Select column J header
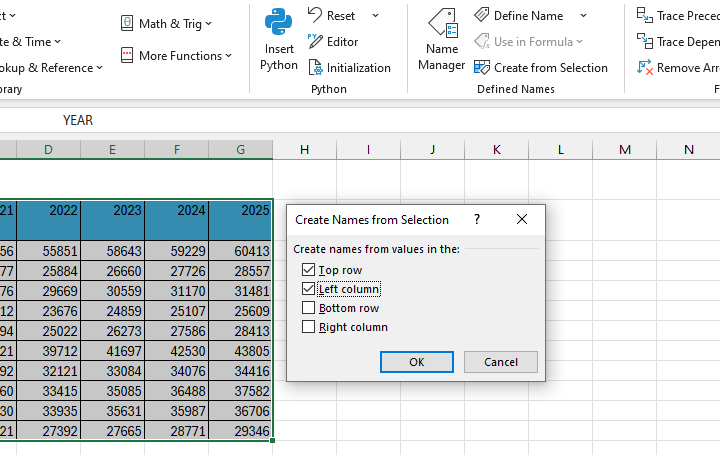 (x=432, y=150)
